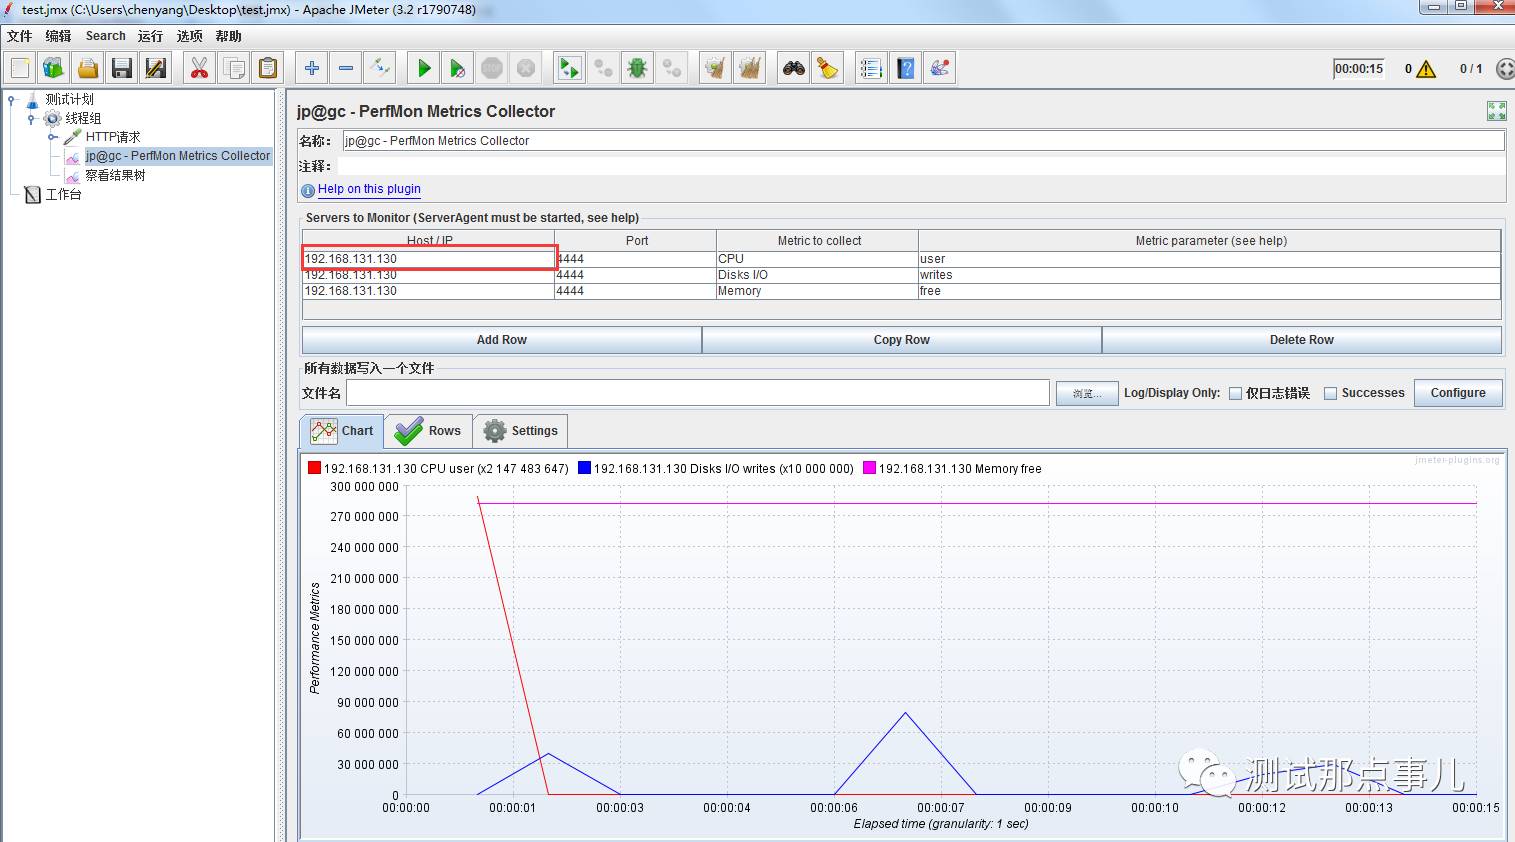Click the Delete Row button

[x=1302, y=340]
